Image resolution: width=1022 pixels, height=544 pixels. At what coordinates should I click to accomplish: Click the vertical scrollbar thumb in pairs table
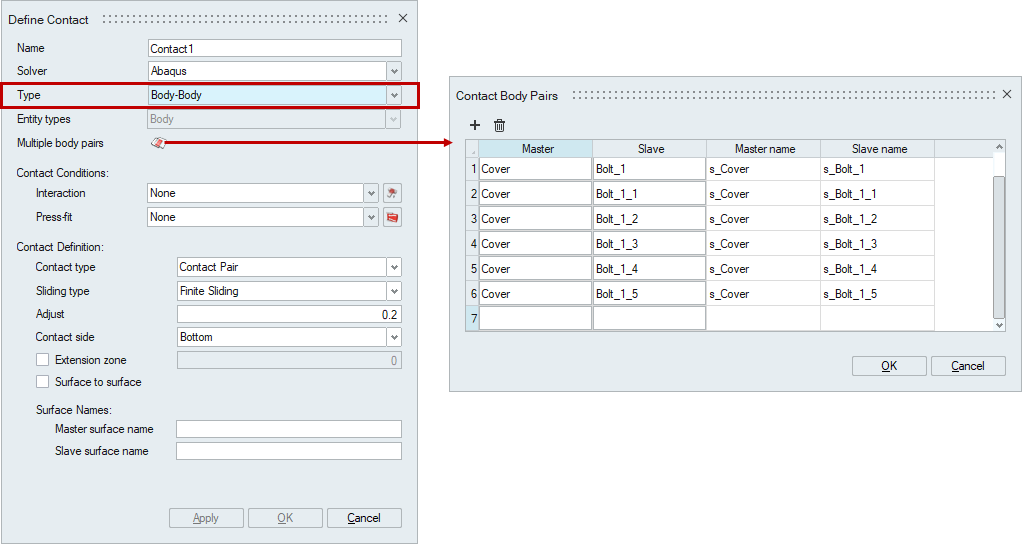pyautogui.click(x=999, y=247)
